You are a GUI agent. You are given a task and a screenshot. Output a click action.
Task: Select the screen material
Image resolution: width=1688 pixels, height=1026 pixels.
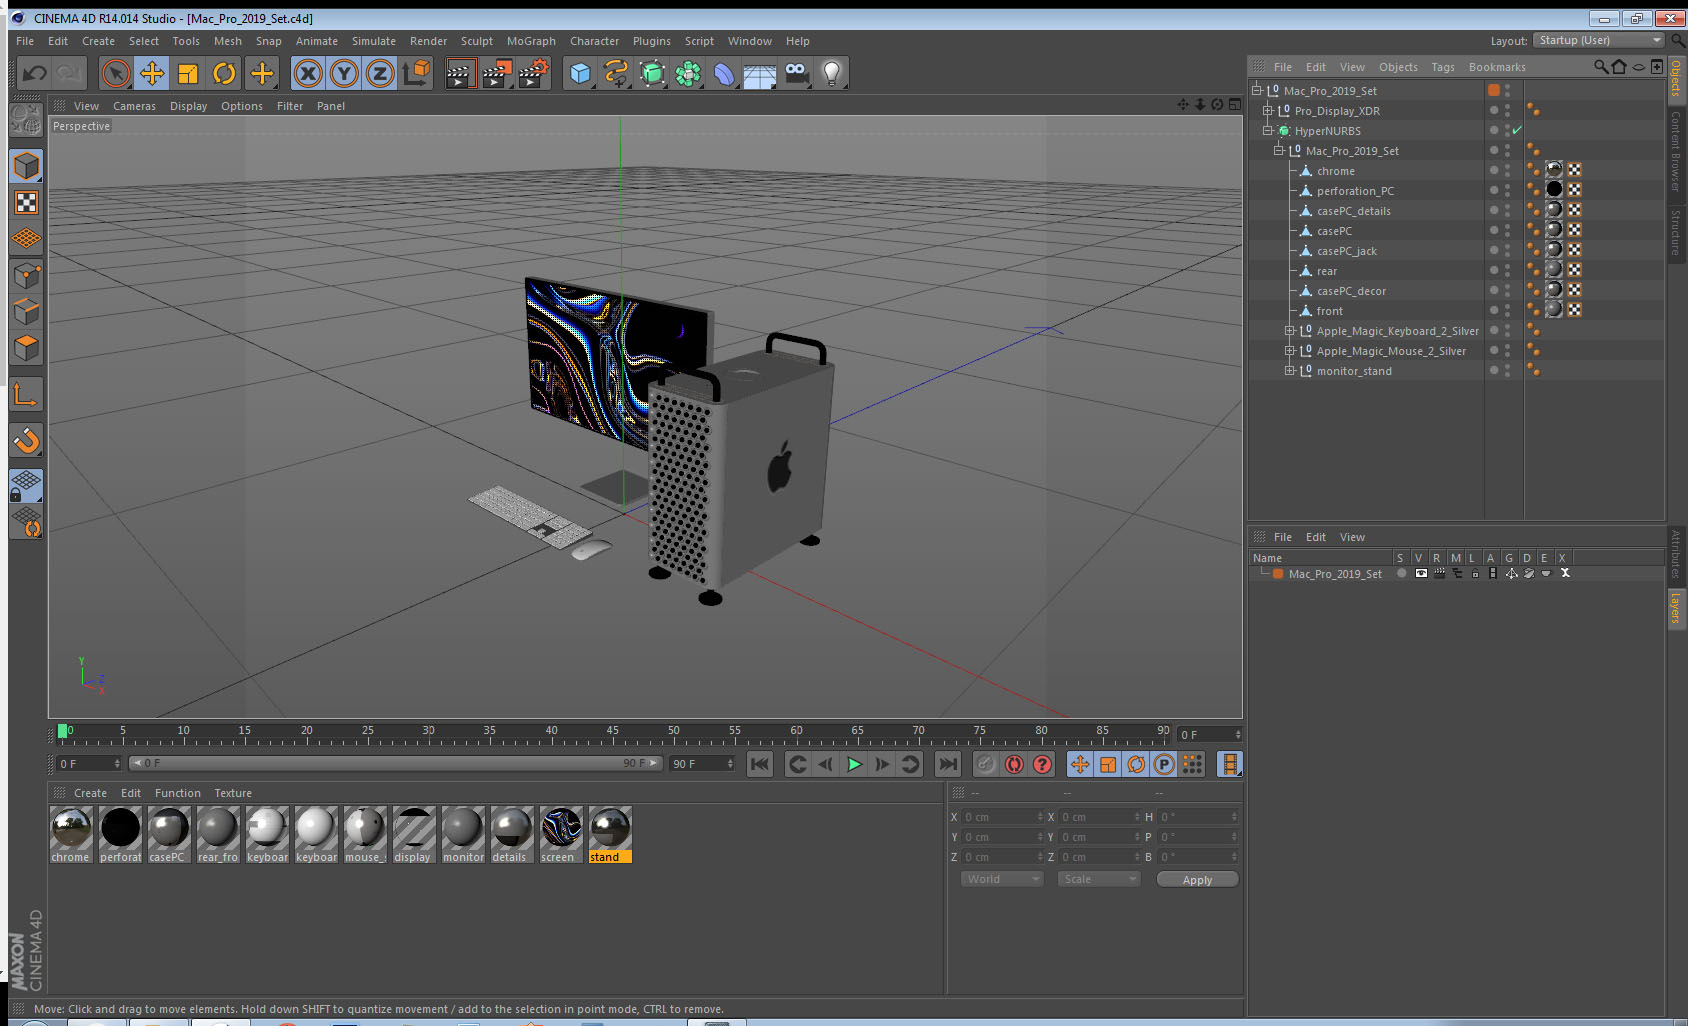click(561, 835)
